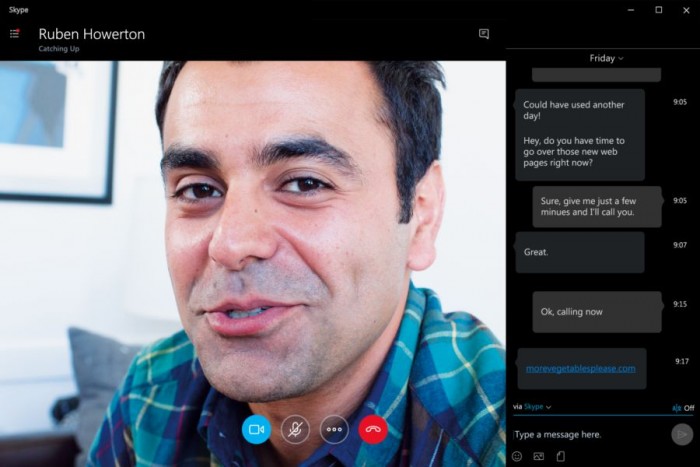
Task: Click Ruben Howerton contact name
Action: [92, 34]
